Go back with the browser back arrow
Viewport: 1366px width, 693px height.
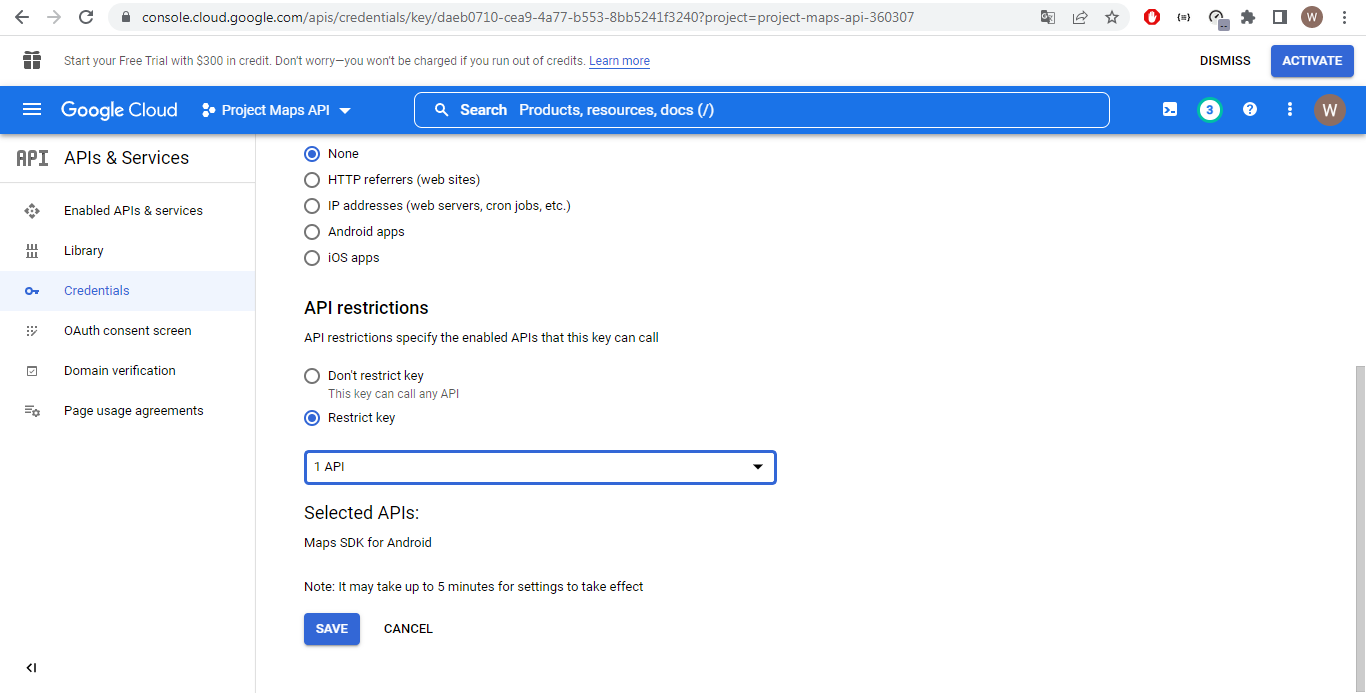(x=22, y=17)
